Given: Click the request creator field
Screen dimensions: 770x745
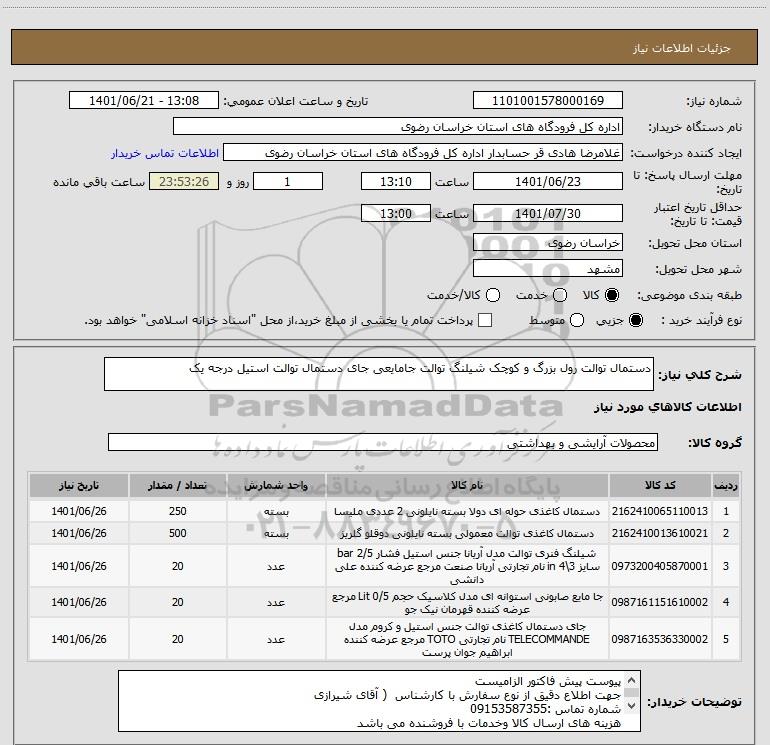Looking at the screenshot, I should [423, 153].
